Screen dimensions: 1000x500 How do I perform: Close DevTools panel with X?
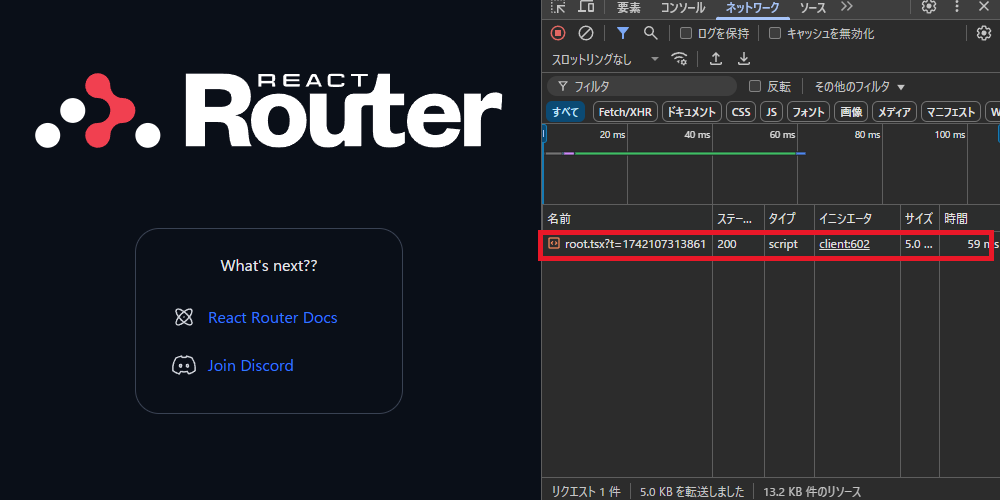(x=984, y=7)
